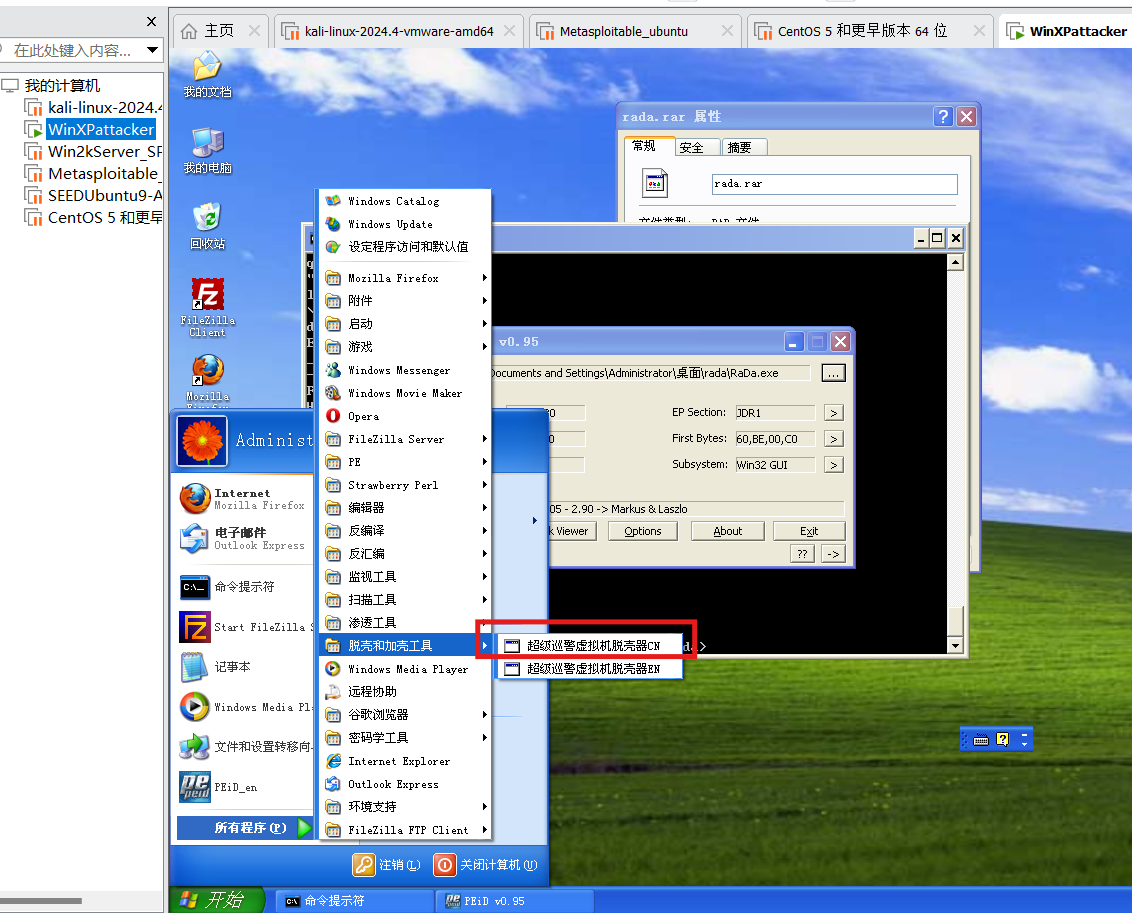This screenshot has width=1132, height=913.
Task: Click help ? button in rada.rar properties
Action: pyautogui.click(x=943, y=116)
